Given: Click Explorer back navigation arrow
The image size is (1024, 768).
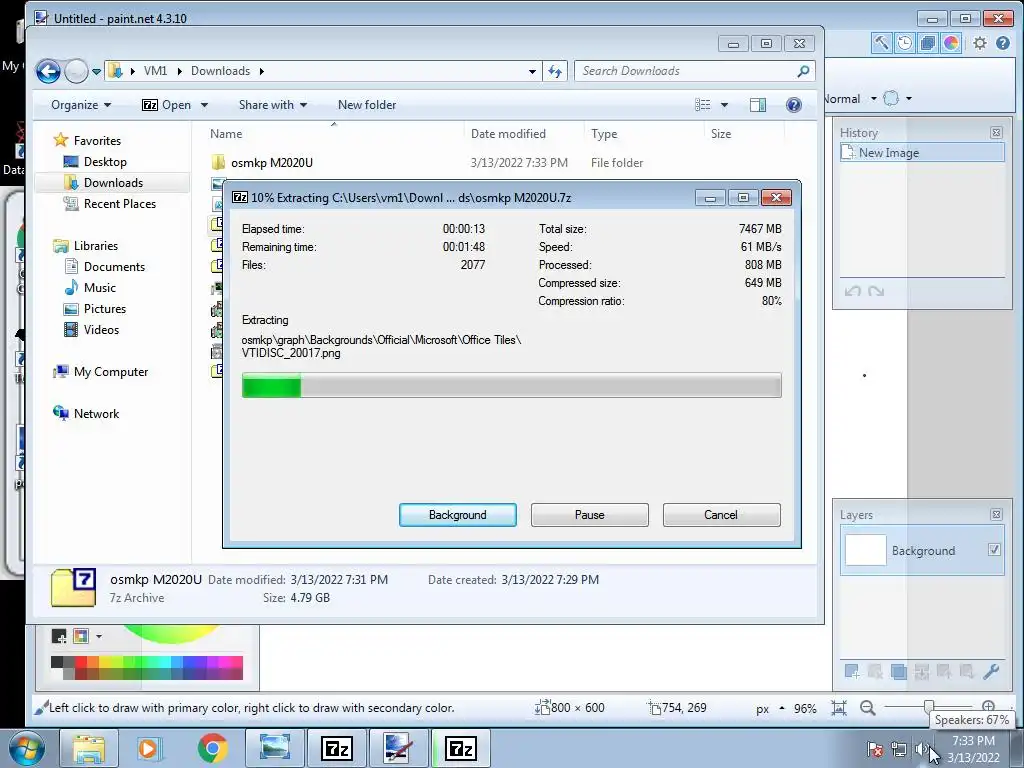Looking at the screenshot, I should point(48,71).
